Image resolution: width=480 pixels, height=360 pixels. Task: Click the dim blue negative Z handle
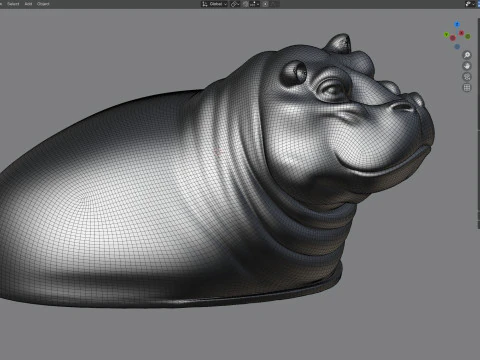click(x=457, y=46)
